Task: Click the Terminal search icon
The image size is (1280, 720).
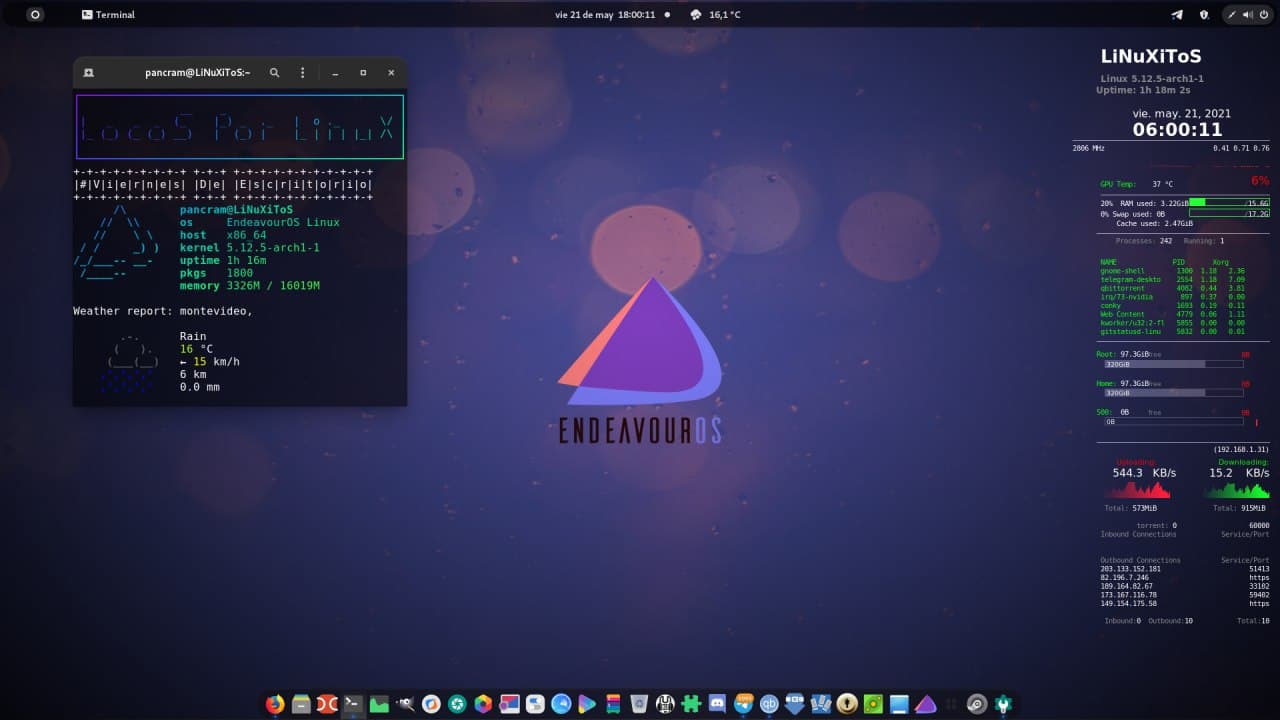Action: (x=274, y=73)
